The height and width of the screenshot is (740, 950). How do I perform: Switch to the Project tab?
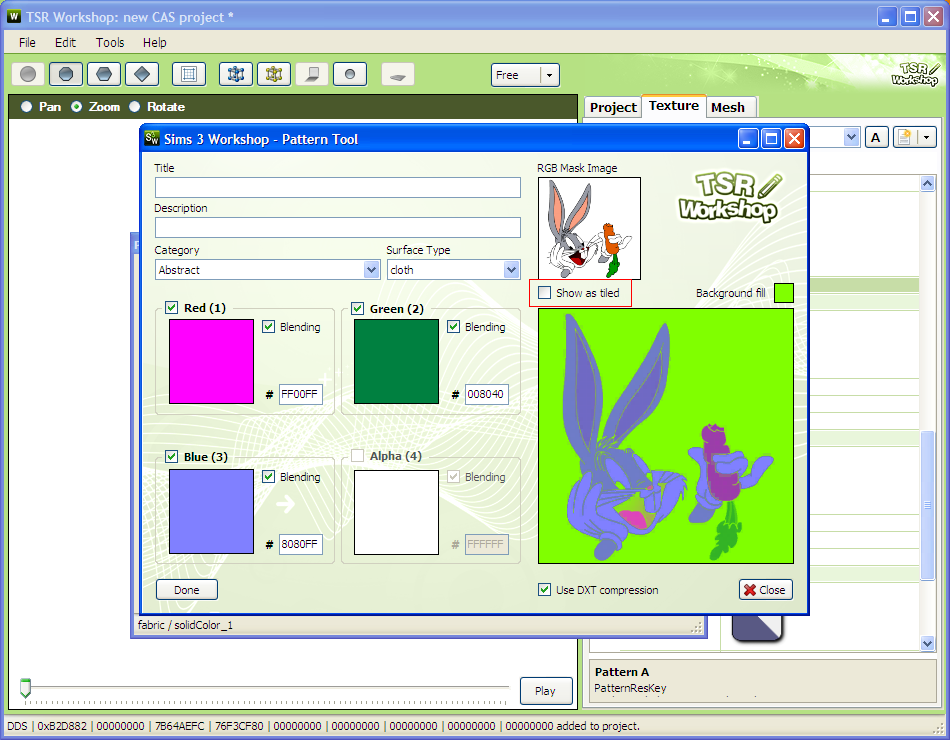tap(613, 107)
